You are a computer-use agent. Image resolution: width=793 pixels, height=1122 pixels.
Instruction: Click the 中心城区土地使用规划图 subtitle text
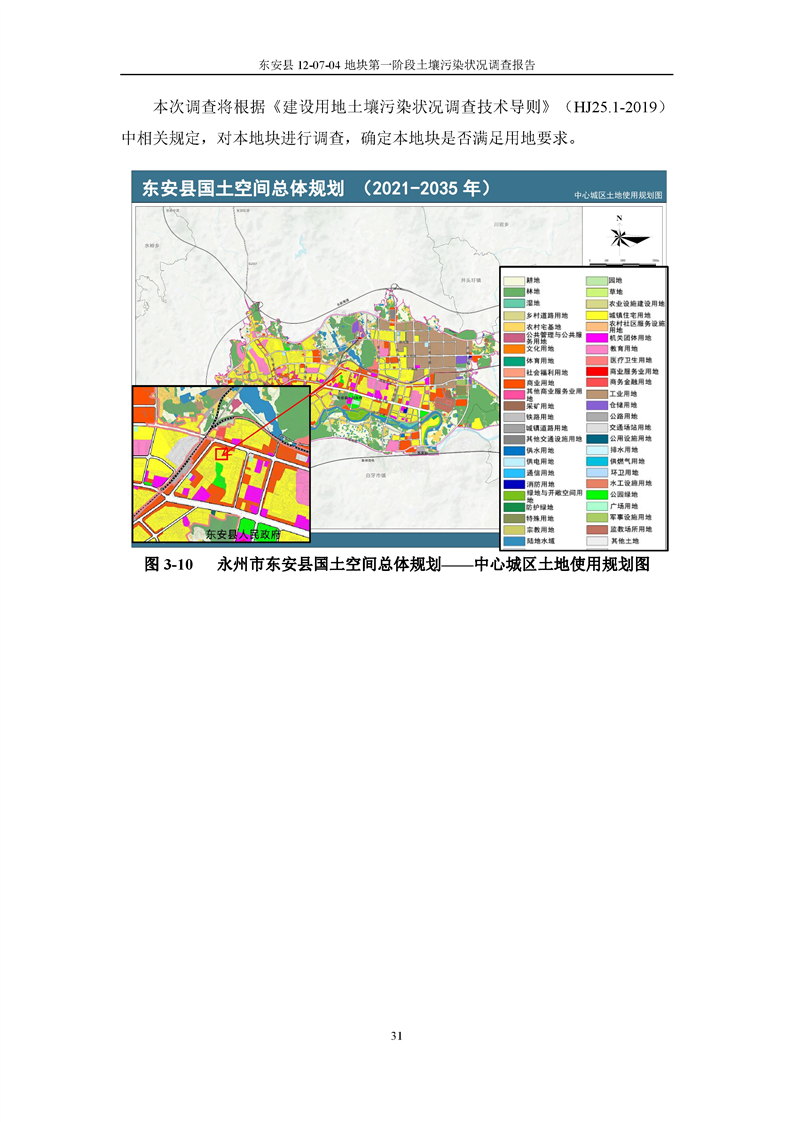(x=619, y=198)
